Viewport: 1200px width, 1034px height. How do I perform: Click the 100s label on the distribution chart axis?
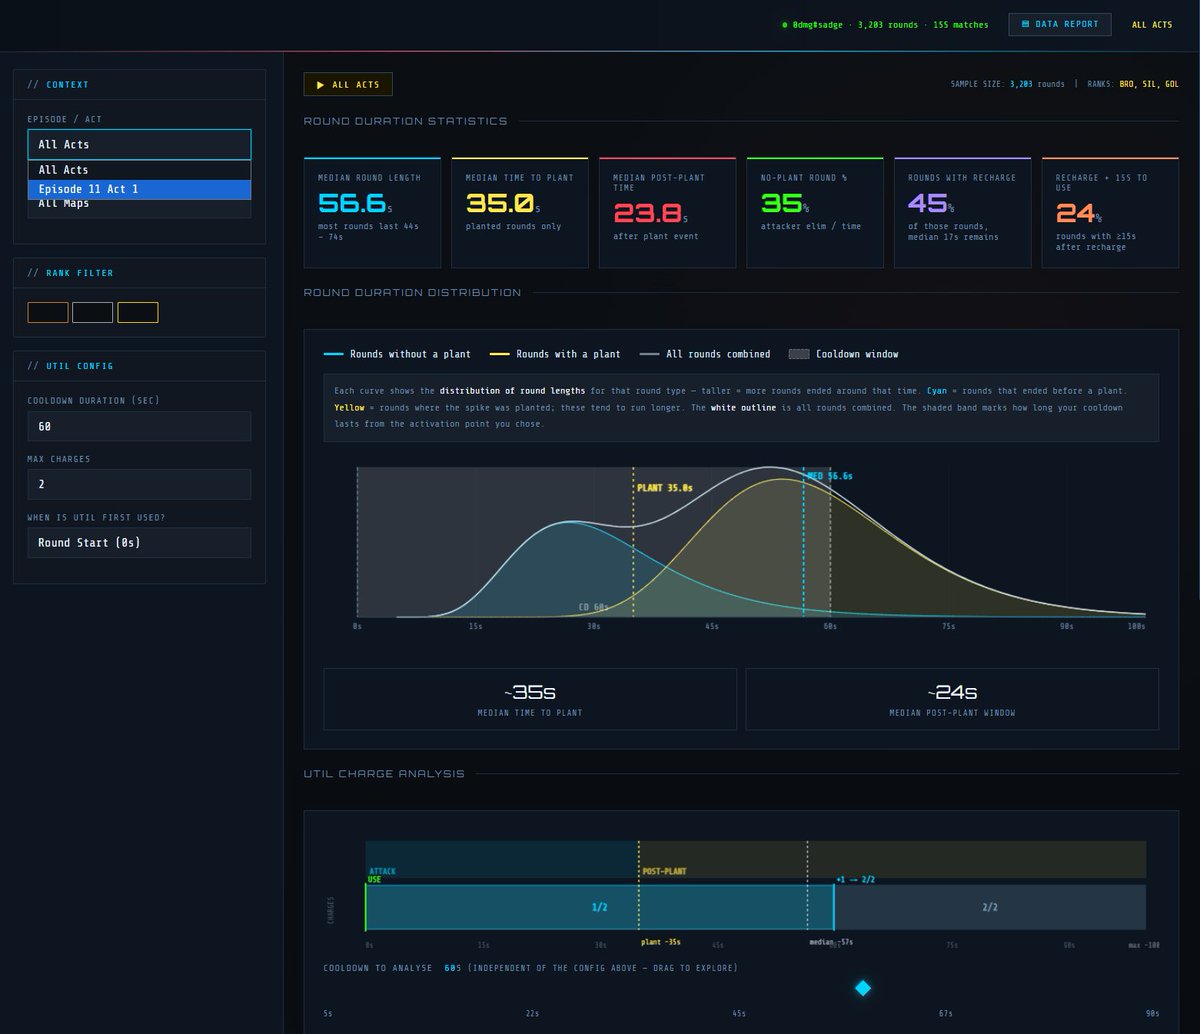1136,627
